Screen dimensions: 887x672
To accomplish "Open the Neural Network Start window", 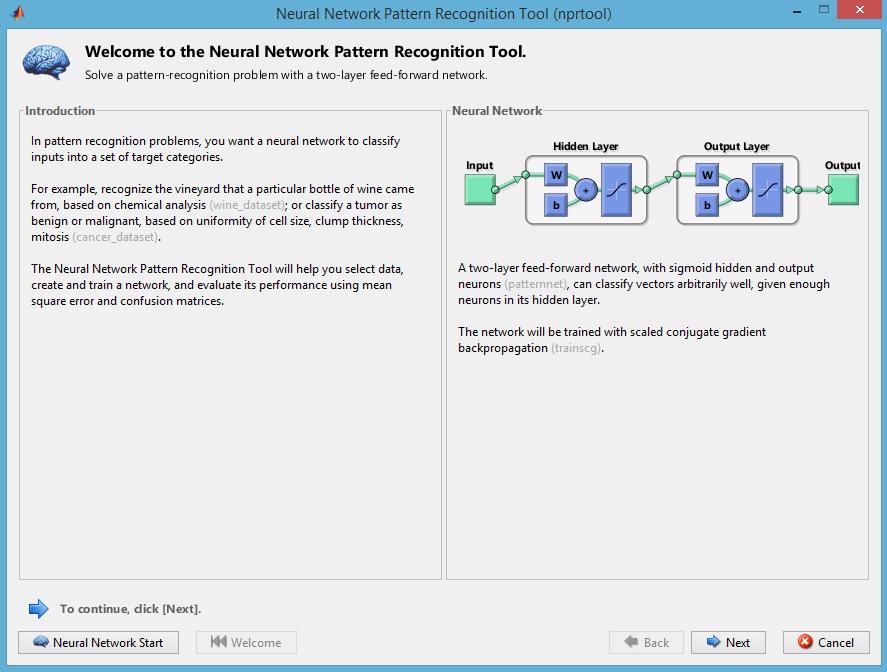I will 98,643.
